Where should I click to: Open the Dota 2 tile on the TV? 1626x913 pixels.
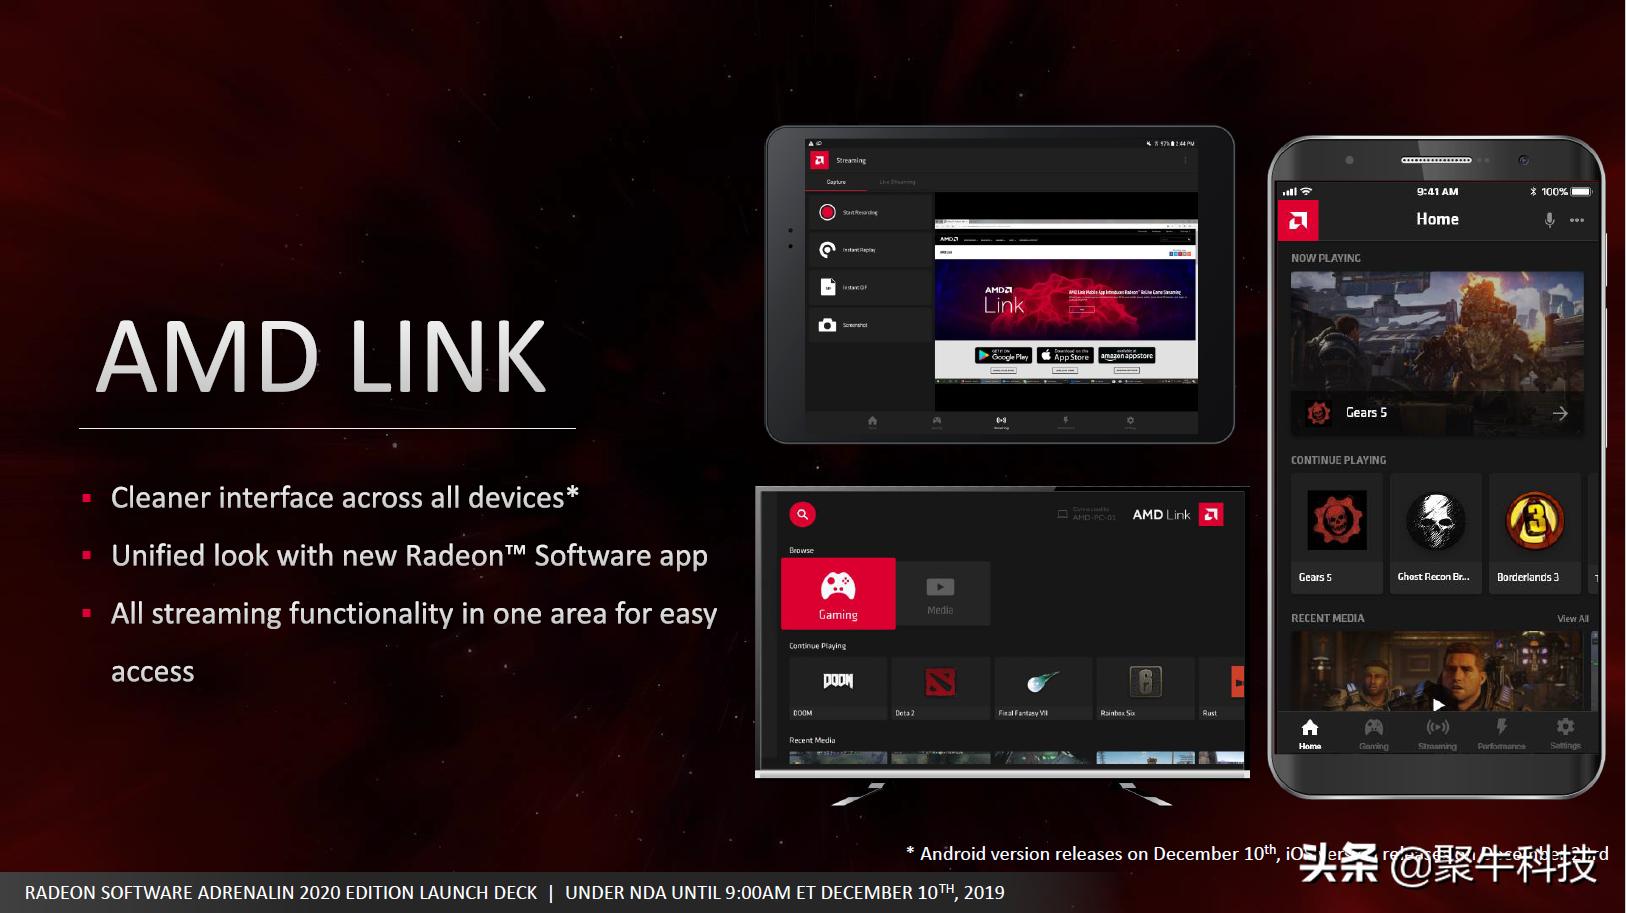[940, 688]
